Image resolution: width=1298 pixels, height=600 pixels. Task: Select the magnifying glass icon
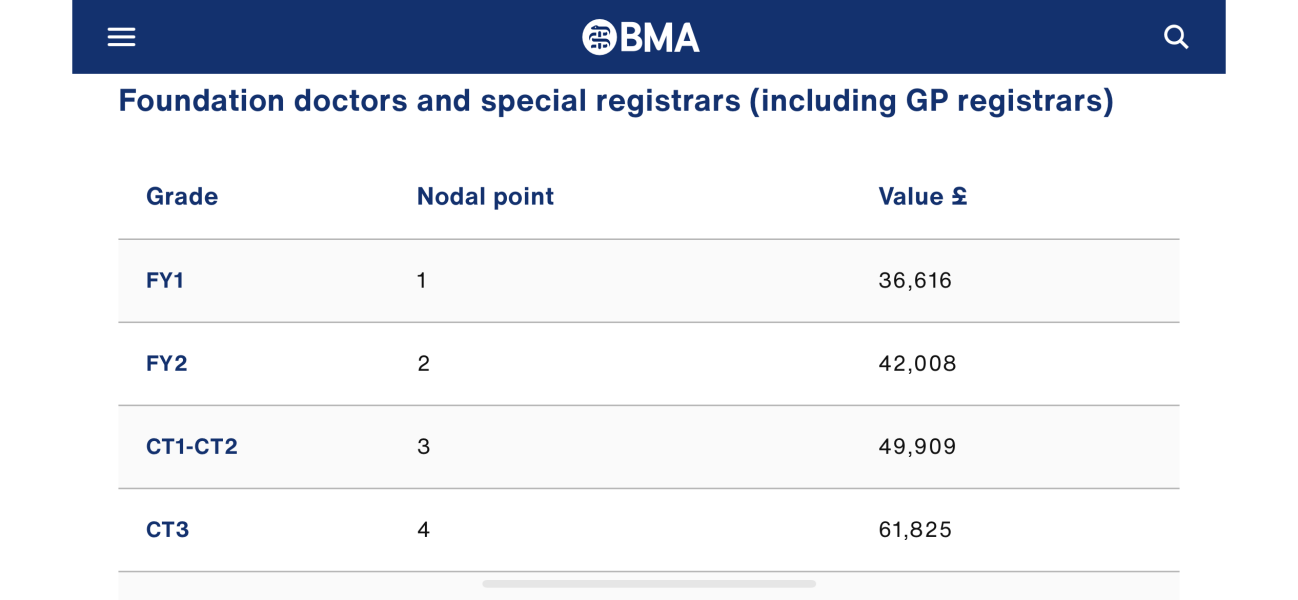tap(1176, 36)
